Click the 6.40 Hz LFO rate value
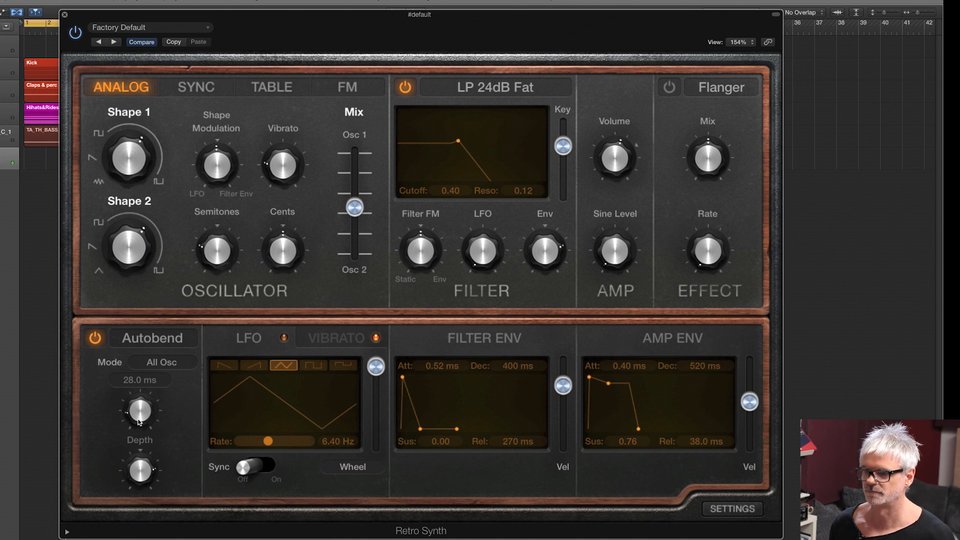The height and width of the screenshot is (540, 960). click(x=338, y=441)
